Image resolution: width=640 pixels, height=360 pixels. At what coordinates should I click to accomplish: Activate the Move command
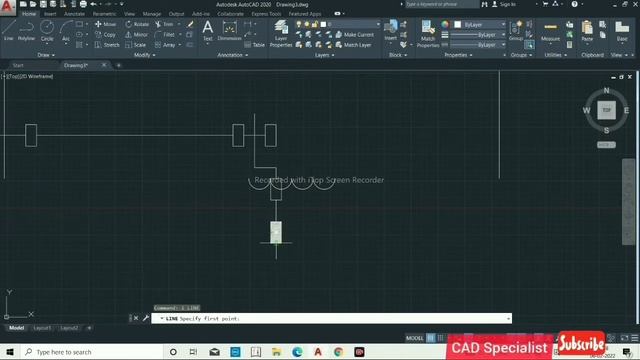coord(105,24)
